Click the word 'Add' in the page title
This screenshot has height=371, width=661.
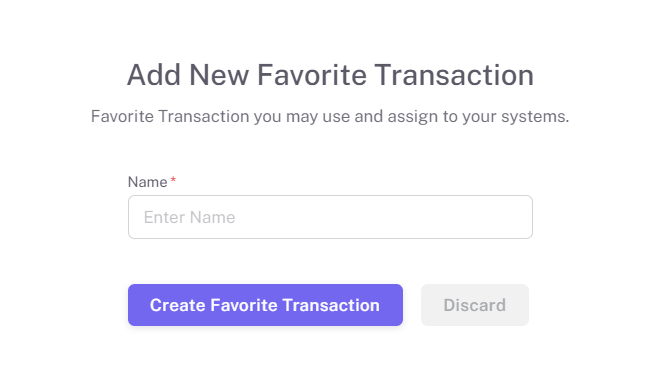tap(154, 75)
